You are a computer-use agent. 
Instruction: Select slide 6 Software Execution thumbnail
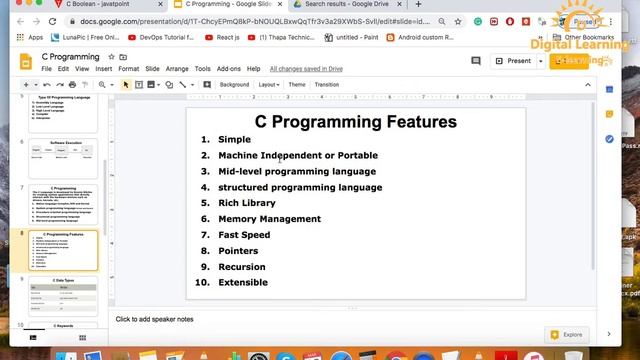63,159
